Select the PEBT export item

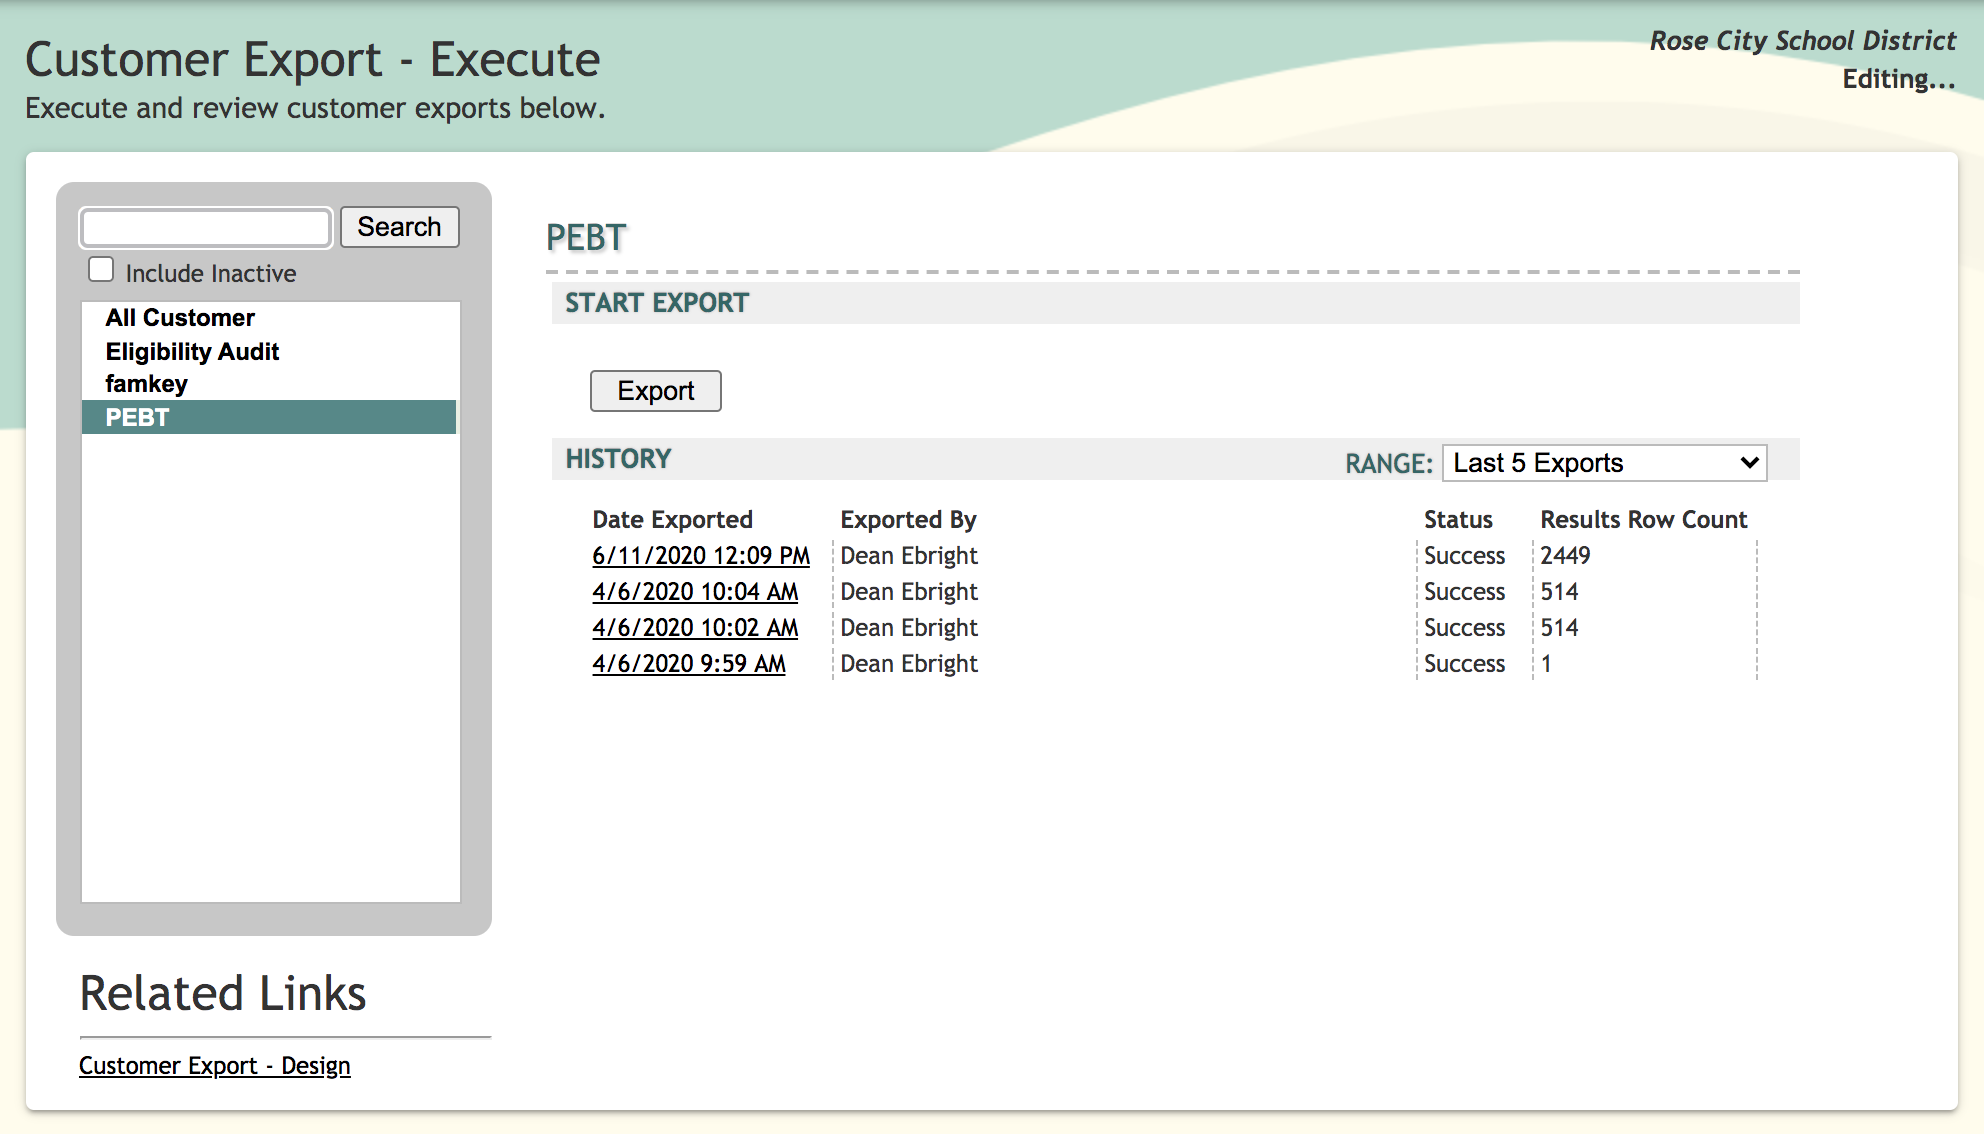[138, 418]
